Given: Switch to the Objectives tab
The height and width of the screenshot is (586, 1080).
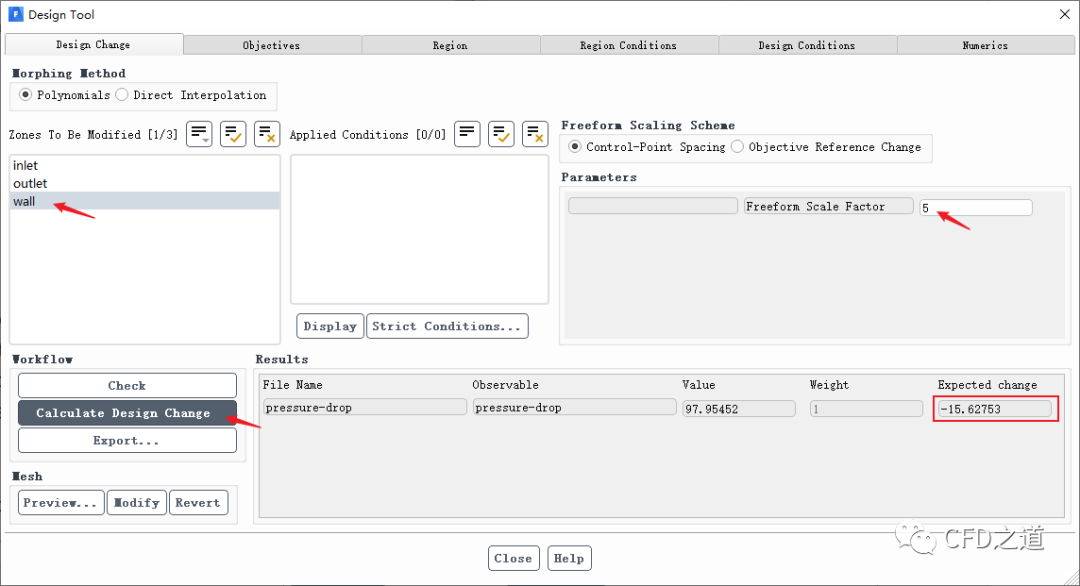Looking at the screenshot, I should 271,45.
